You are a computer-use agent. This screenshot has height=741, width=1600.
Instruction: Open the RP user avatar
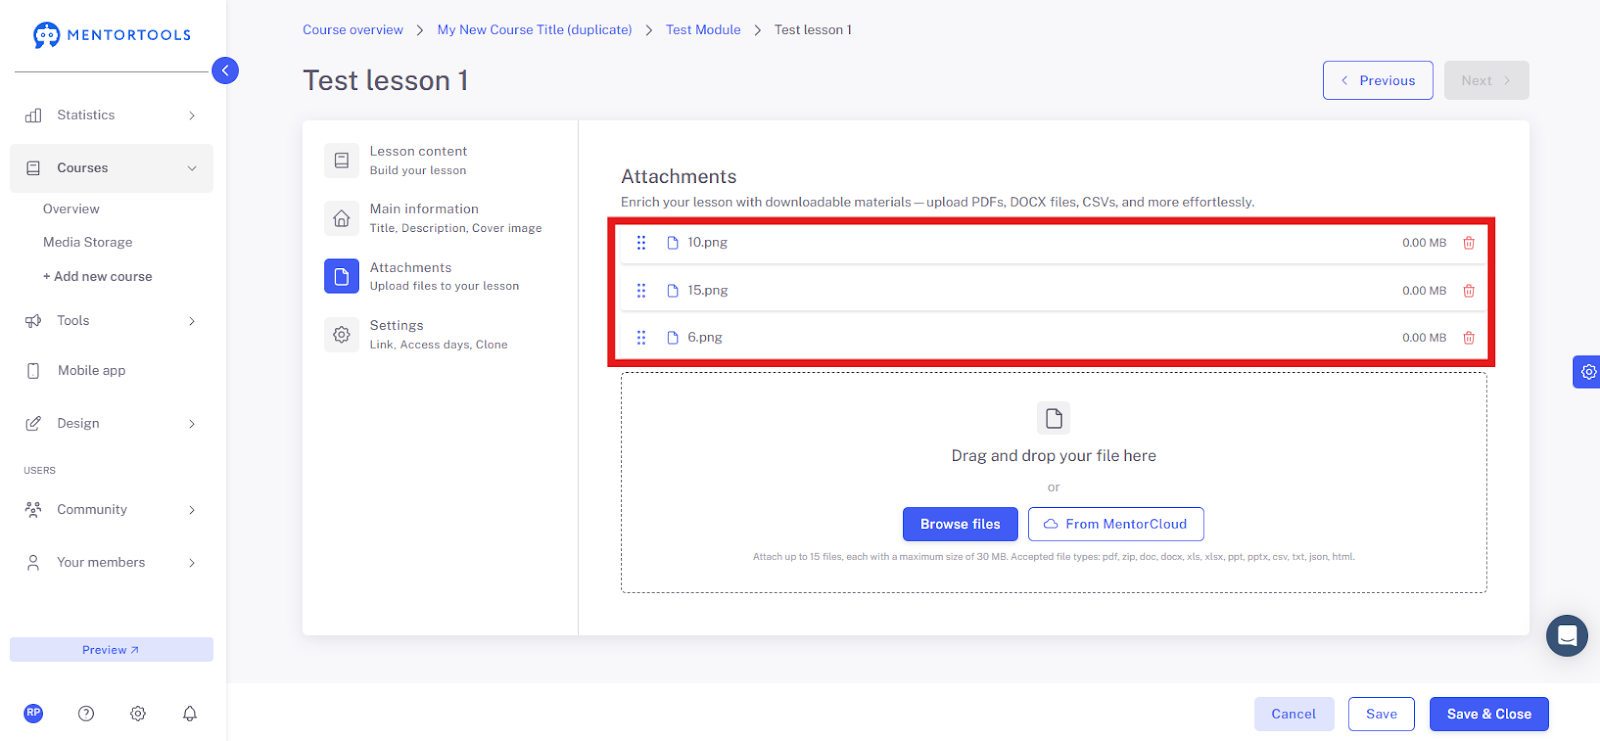(34, 713)
